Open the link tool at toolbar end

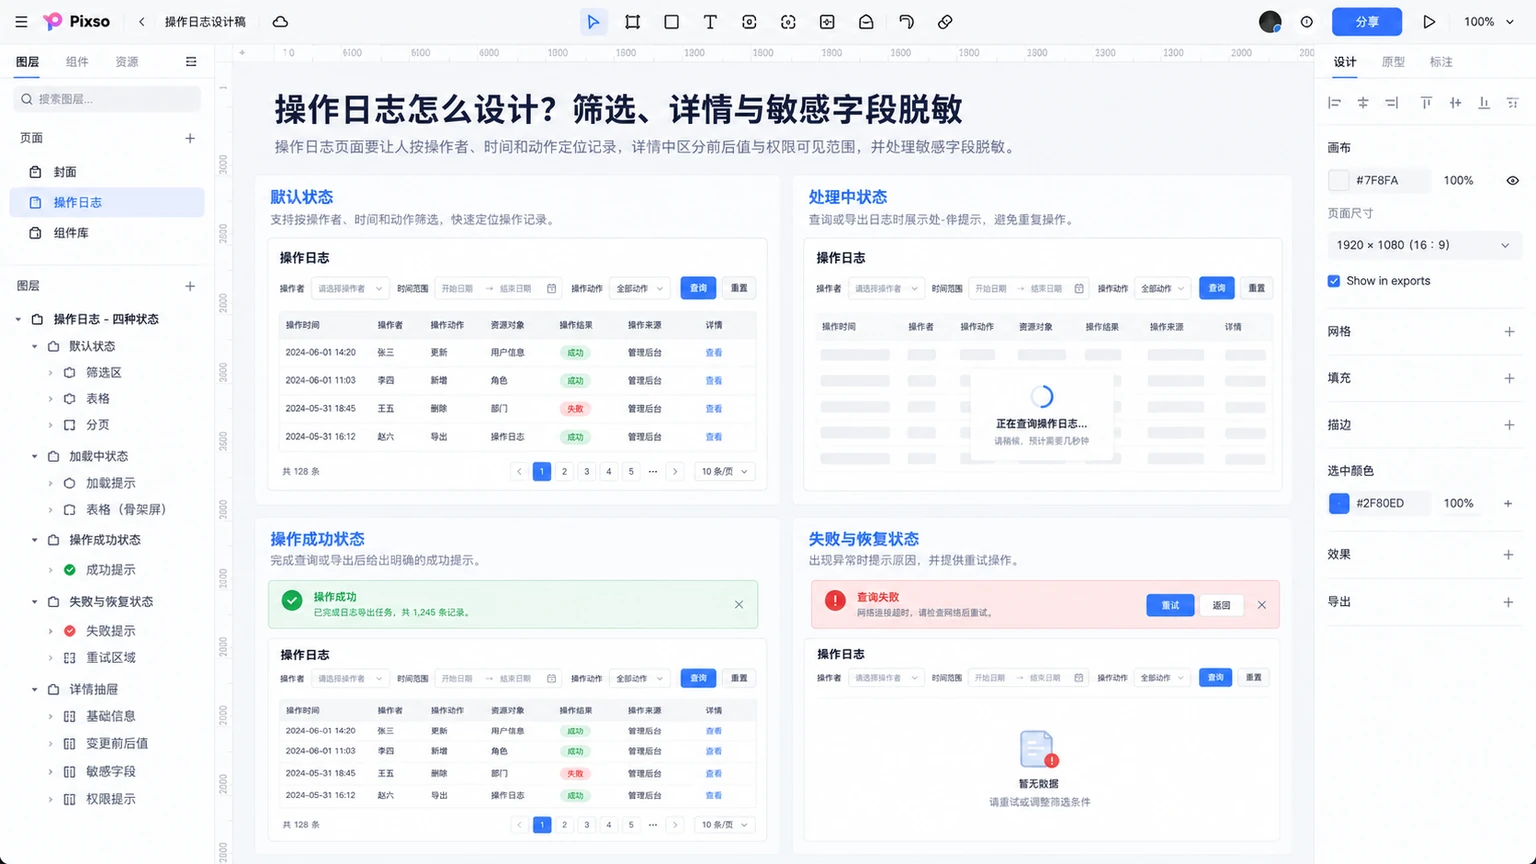tap(945, 22)
